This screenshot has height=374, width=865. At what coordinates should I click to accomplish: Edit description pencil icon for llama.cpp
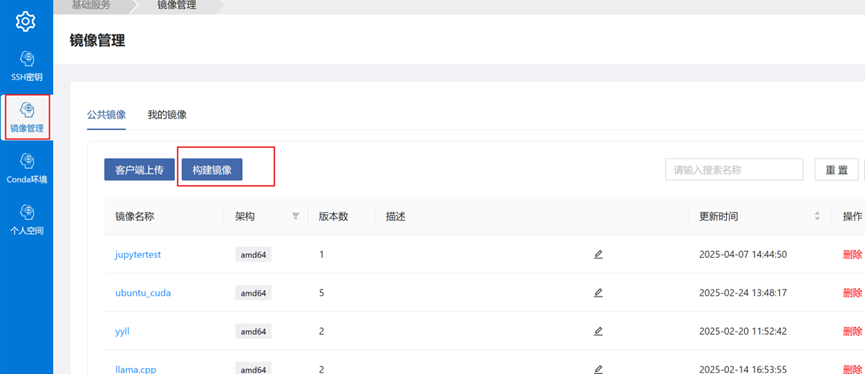point(598,369)
